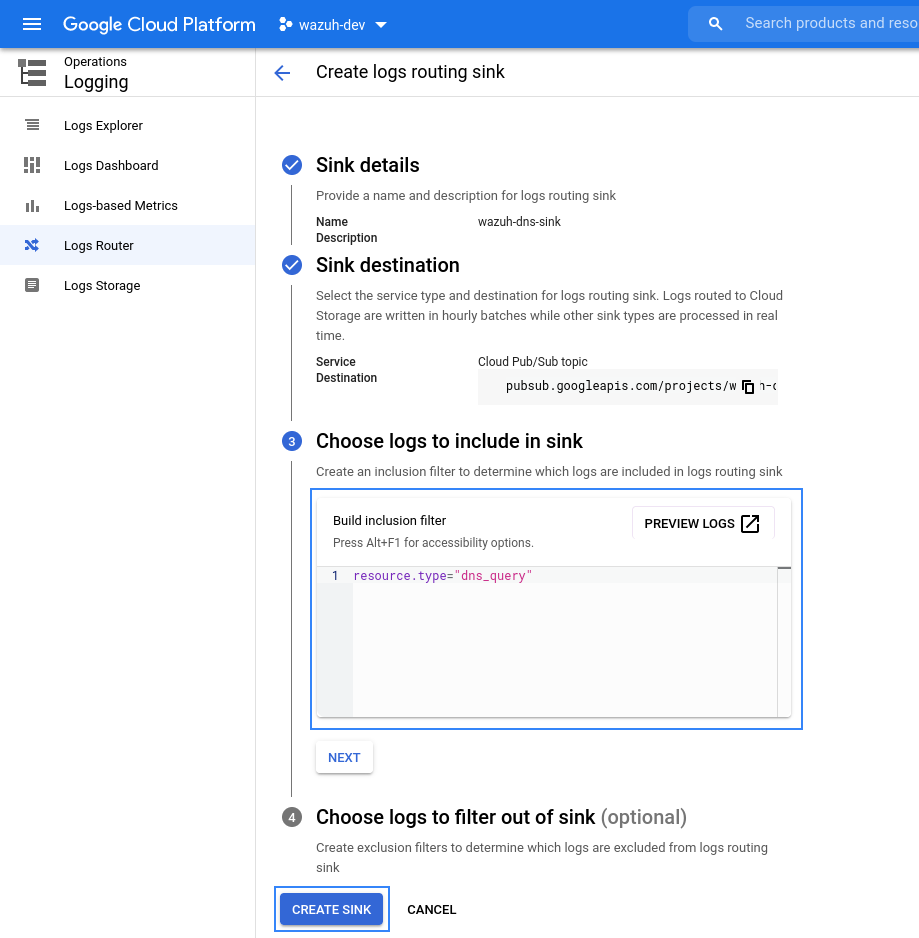This screenshot has height=938, width=919.
Task: Click the Logs Explorer list icon
Action: tap(32, 125)
